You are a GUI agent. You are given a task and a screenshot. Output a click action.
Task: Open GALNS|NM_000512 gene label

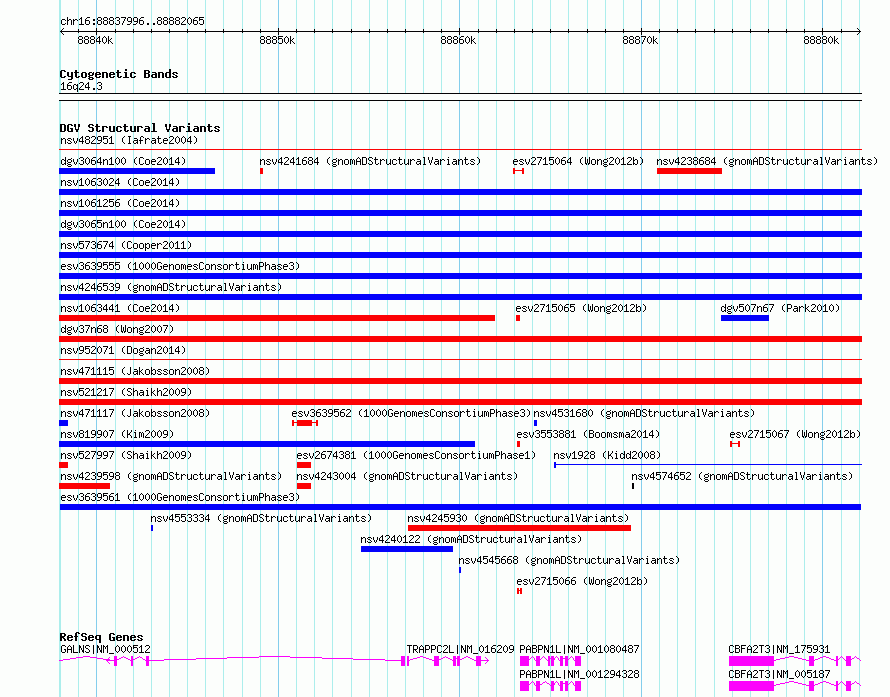coord(105,649)
